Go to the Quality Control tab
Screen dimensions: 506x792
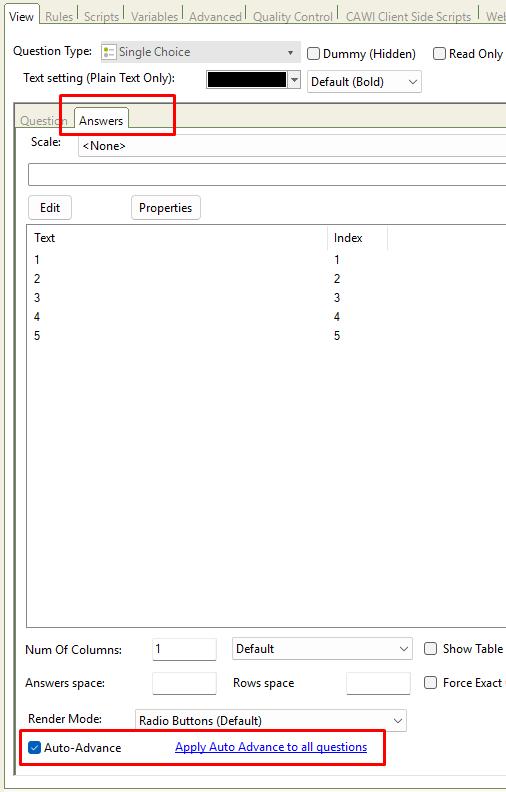coord(292,17)
